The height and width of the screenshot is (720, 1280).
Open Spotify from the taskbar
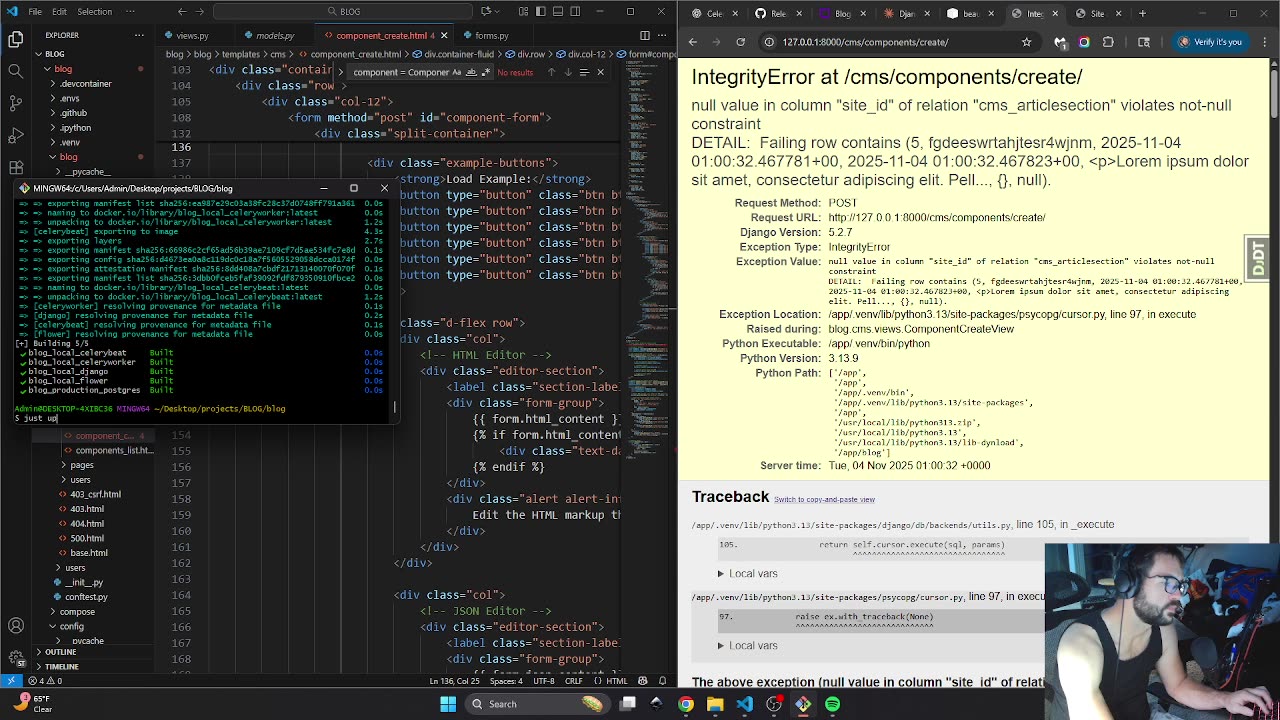coord(833,704)
